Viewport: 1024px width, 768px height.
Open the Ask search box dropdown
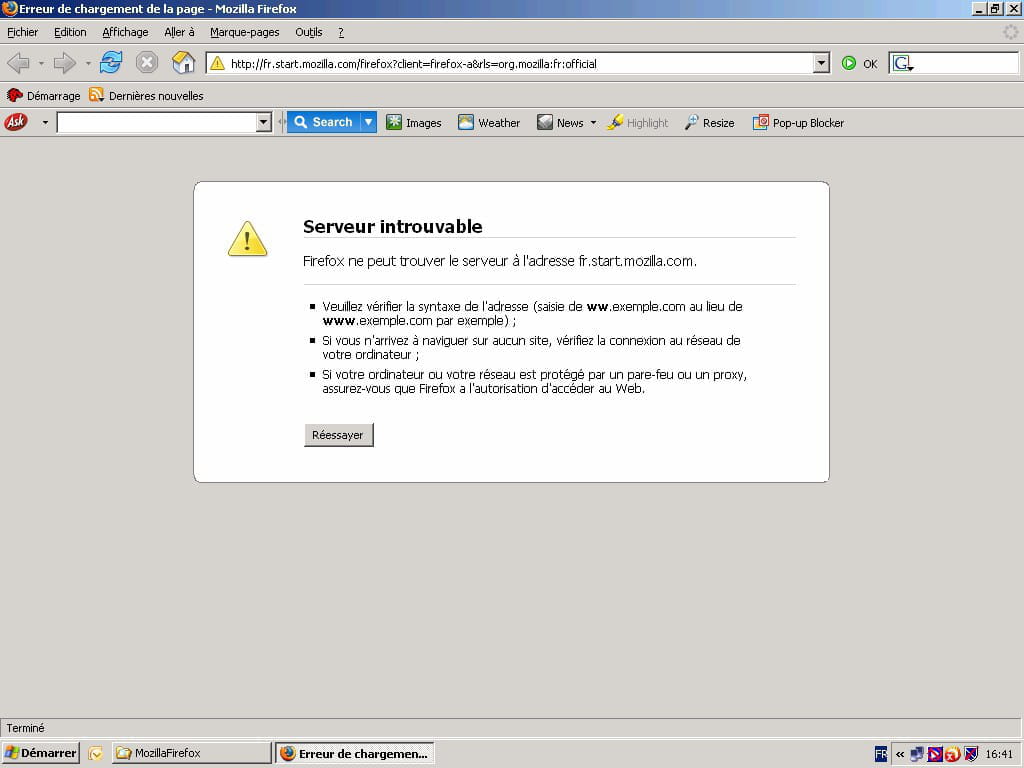(x=263, y=122)
